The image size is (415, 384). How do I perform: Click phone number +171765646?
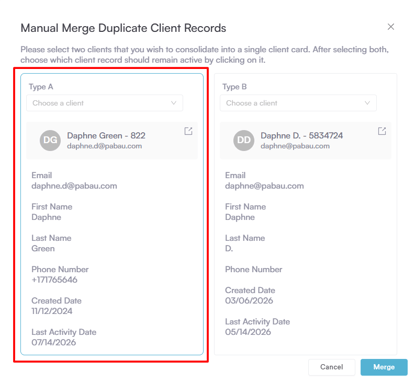coord(54,280)
